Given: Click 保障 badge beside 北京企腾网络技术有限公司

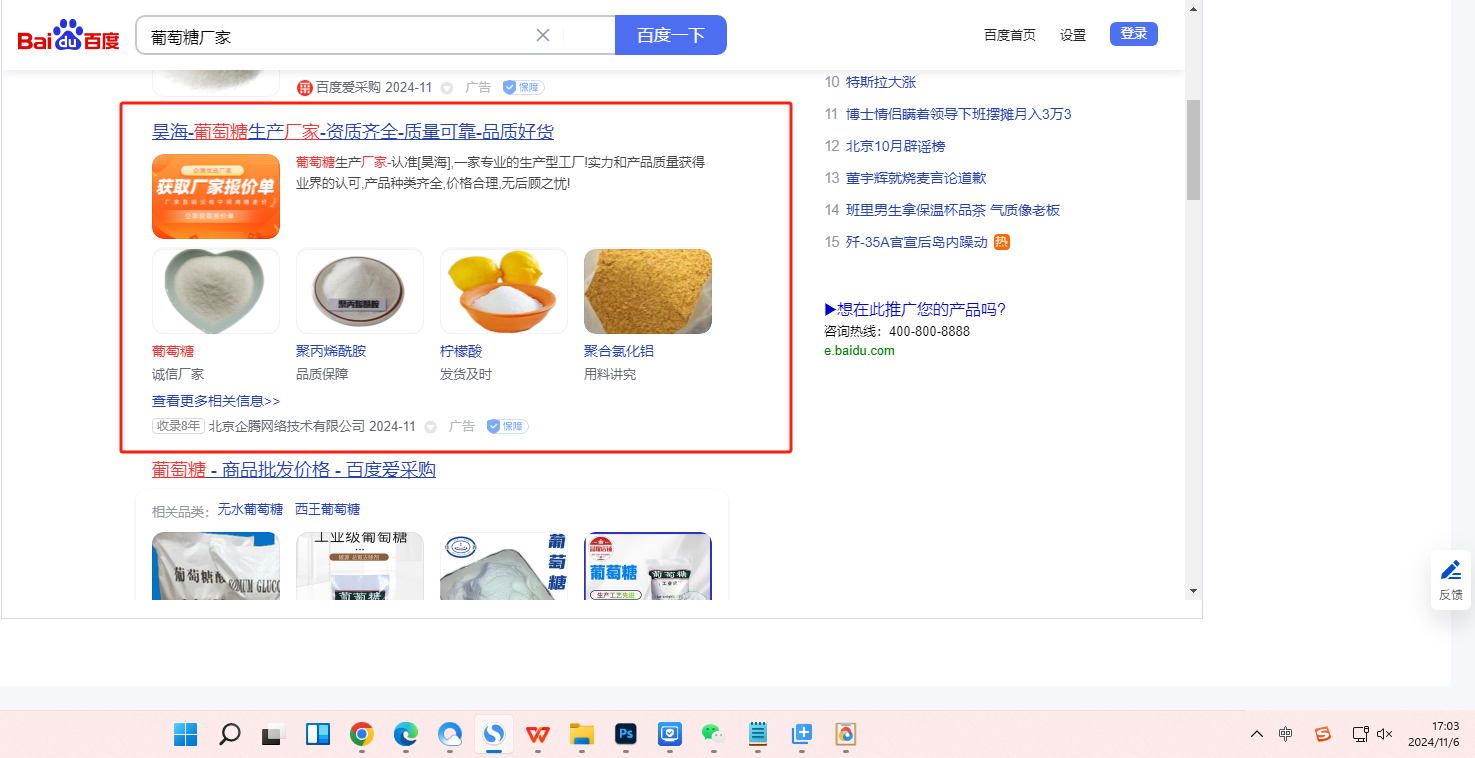Looking at the screenshot, I should coord(508,426).
